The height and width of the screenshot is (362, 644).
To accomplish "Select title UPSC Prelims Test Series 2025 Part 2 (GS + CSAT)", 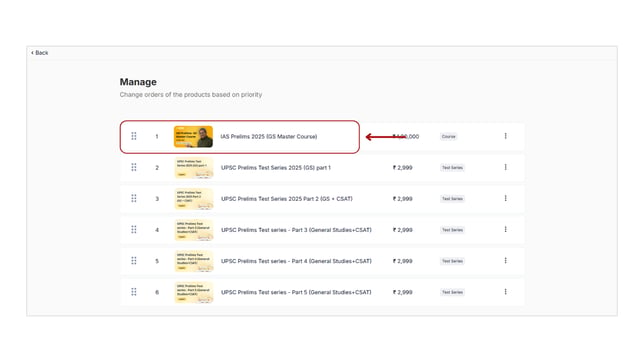I will pyautogui.click(x=287, y=199).
